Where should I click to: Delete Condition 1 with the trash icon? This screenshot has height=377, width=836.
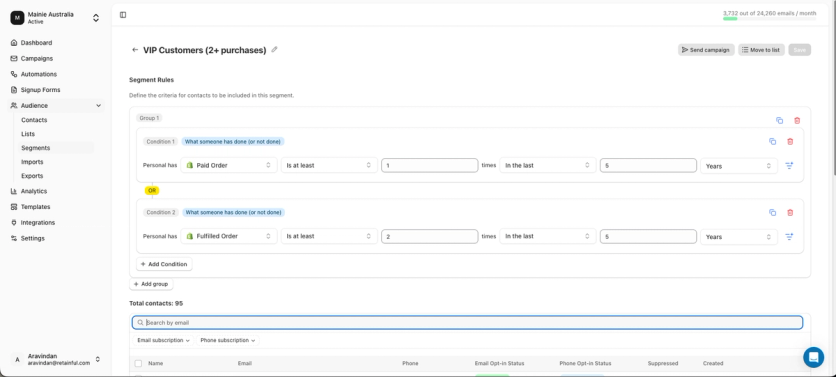pos(790,141)
